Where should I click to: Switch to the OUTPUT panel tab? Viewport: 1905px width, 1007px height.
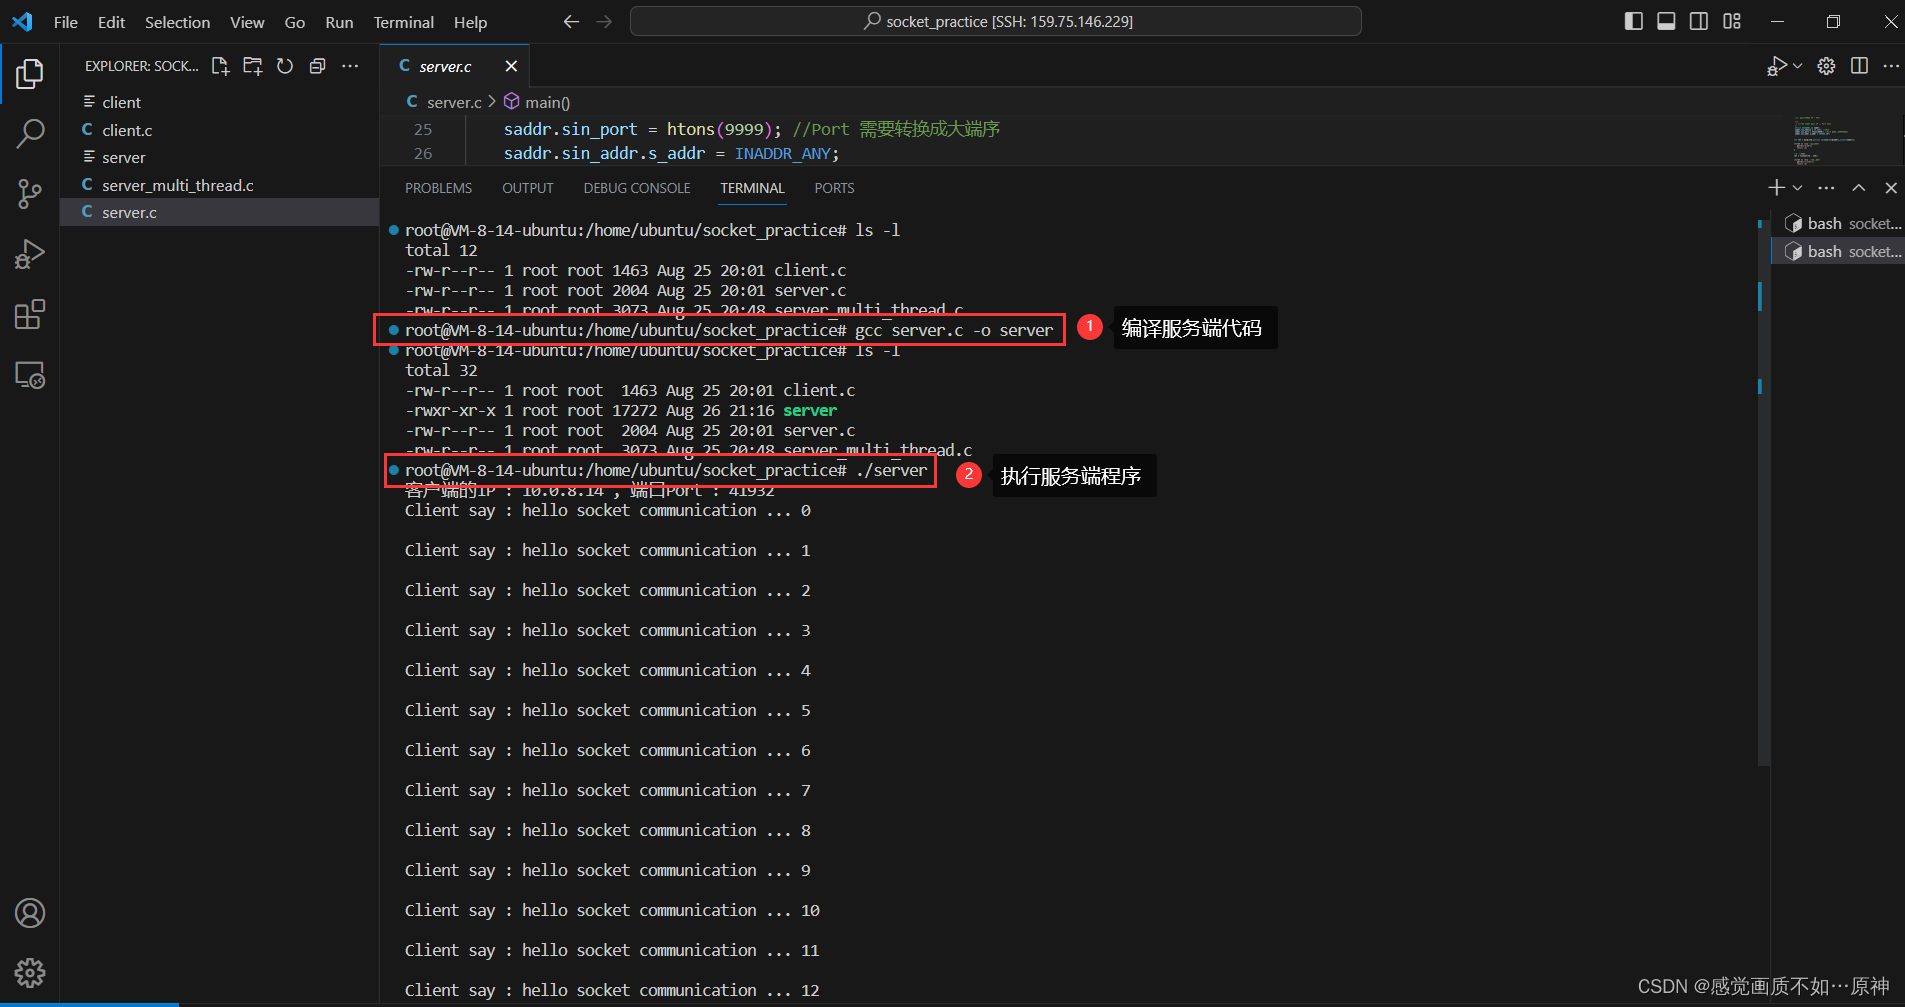point(527,188)
